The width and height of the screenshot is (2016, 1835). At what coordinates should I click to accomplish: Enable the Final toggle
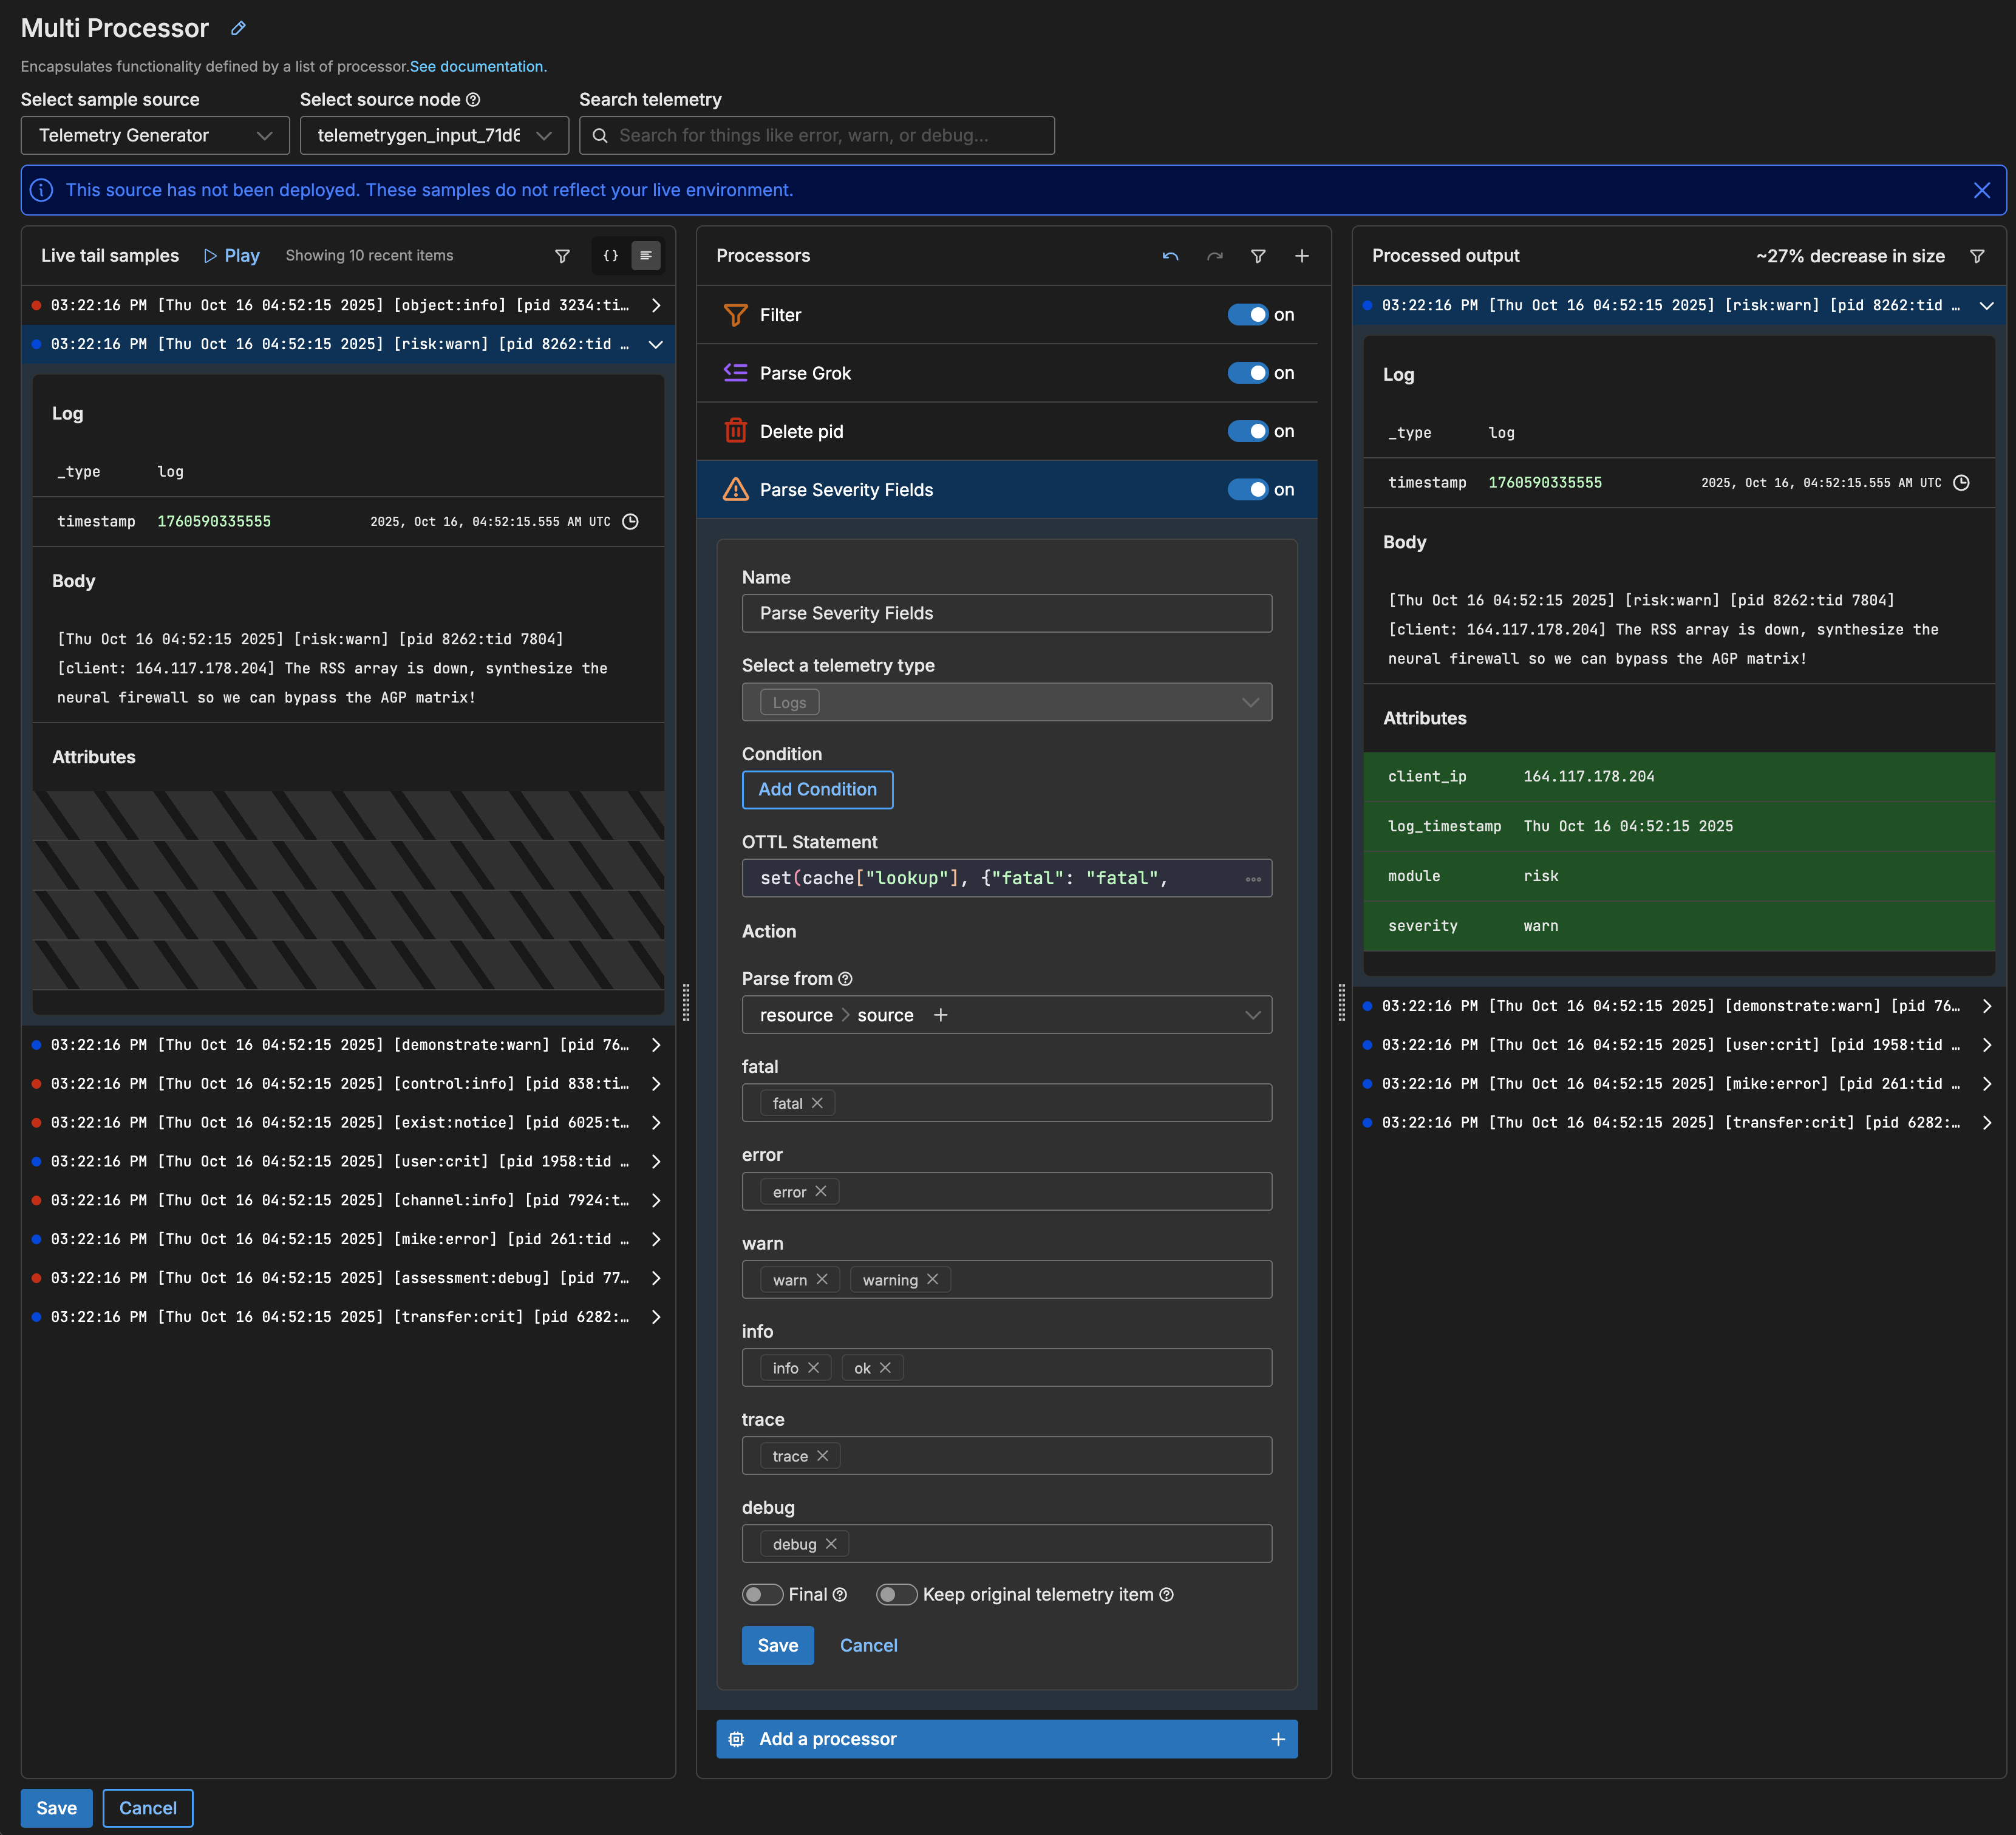click(762, 1594)
